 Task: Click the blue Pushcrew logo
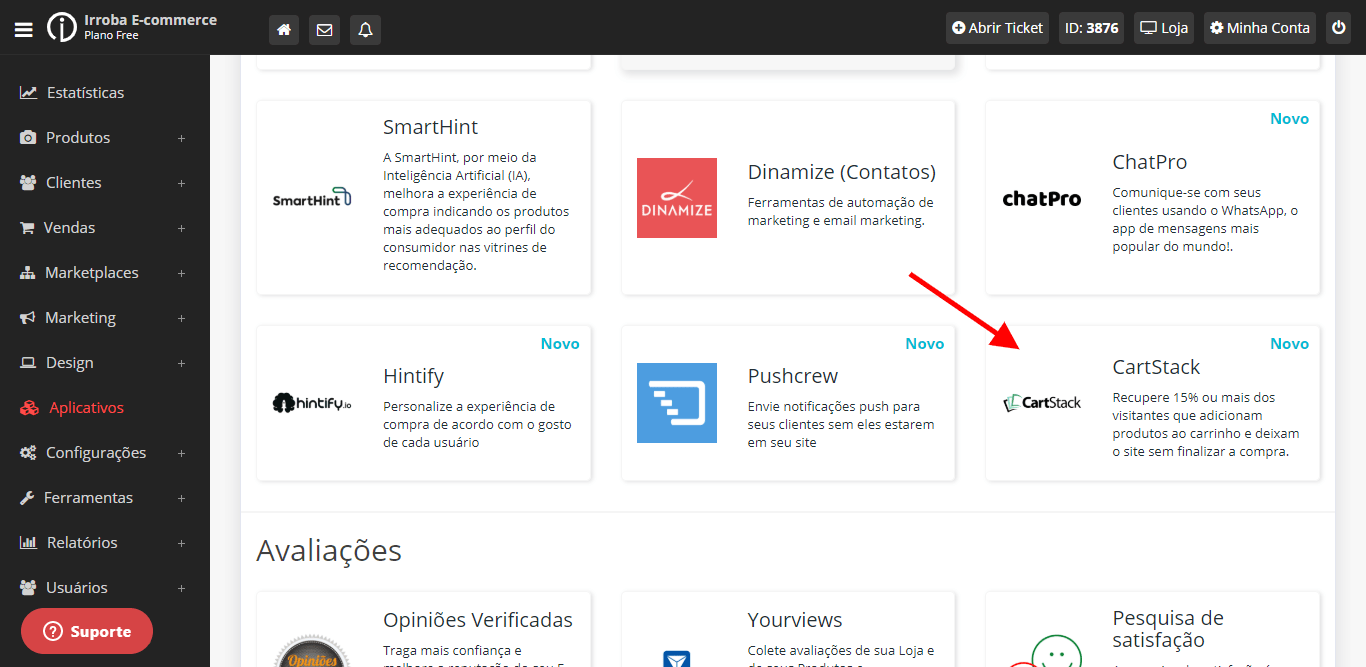click(677, 403)
